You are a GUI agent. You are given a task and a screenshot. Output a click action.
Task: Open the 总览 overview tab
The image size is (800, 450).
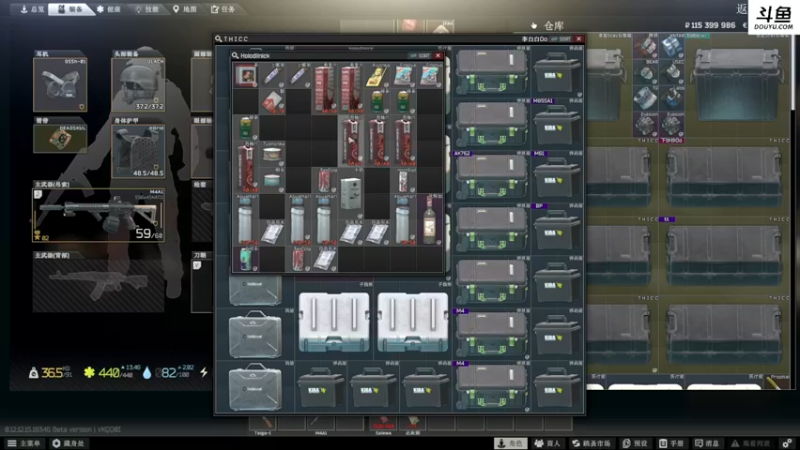coord(32,9)
